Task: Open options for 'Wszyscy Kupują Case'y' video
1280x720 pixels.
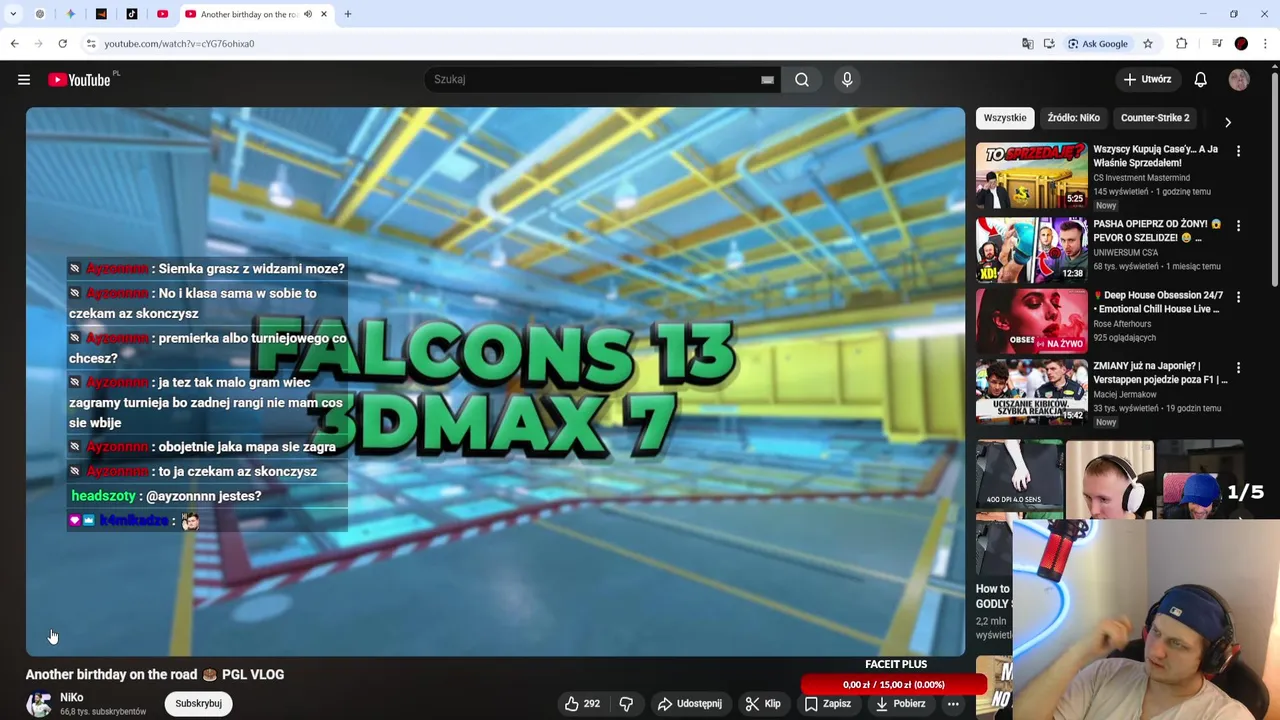Action: [x=1238, y=151]
